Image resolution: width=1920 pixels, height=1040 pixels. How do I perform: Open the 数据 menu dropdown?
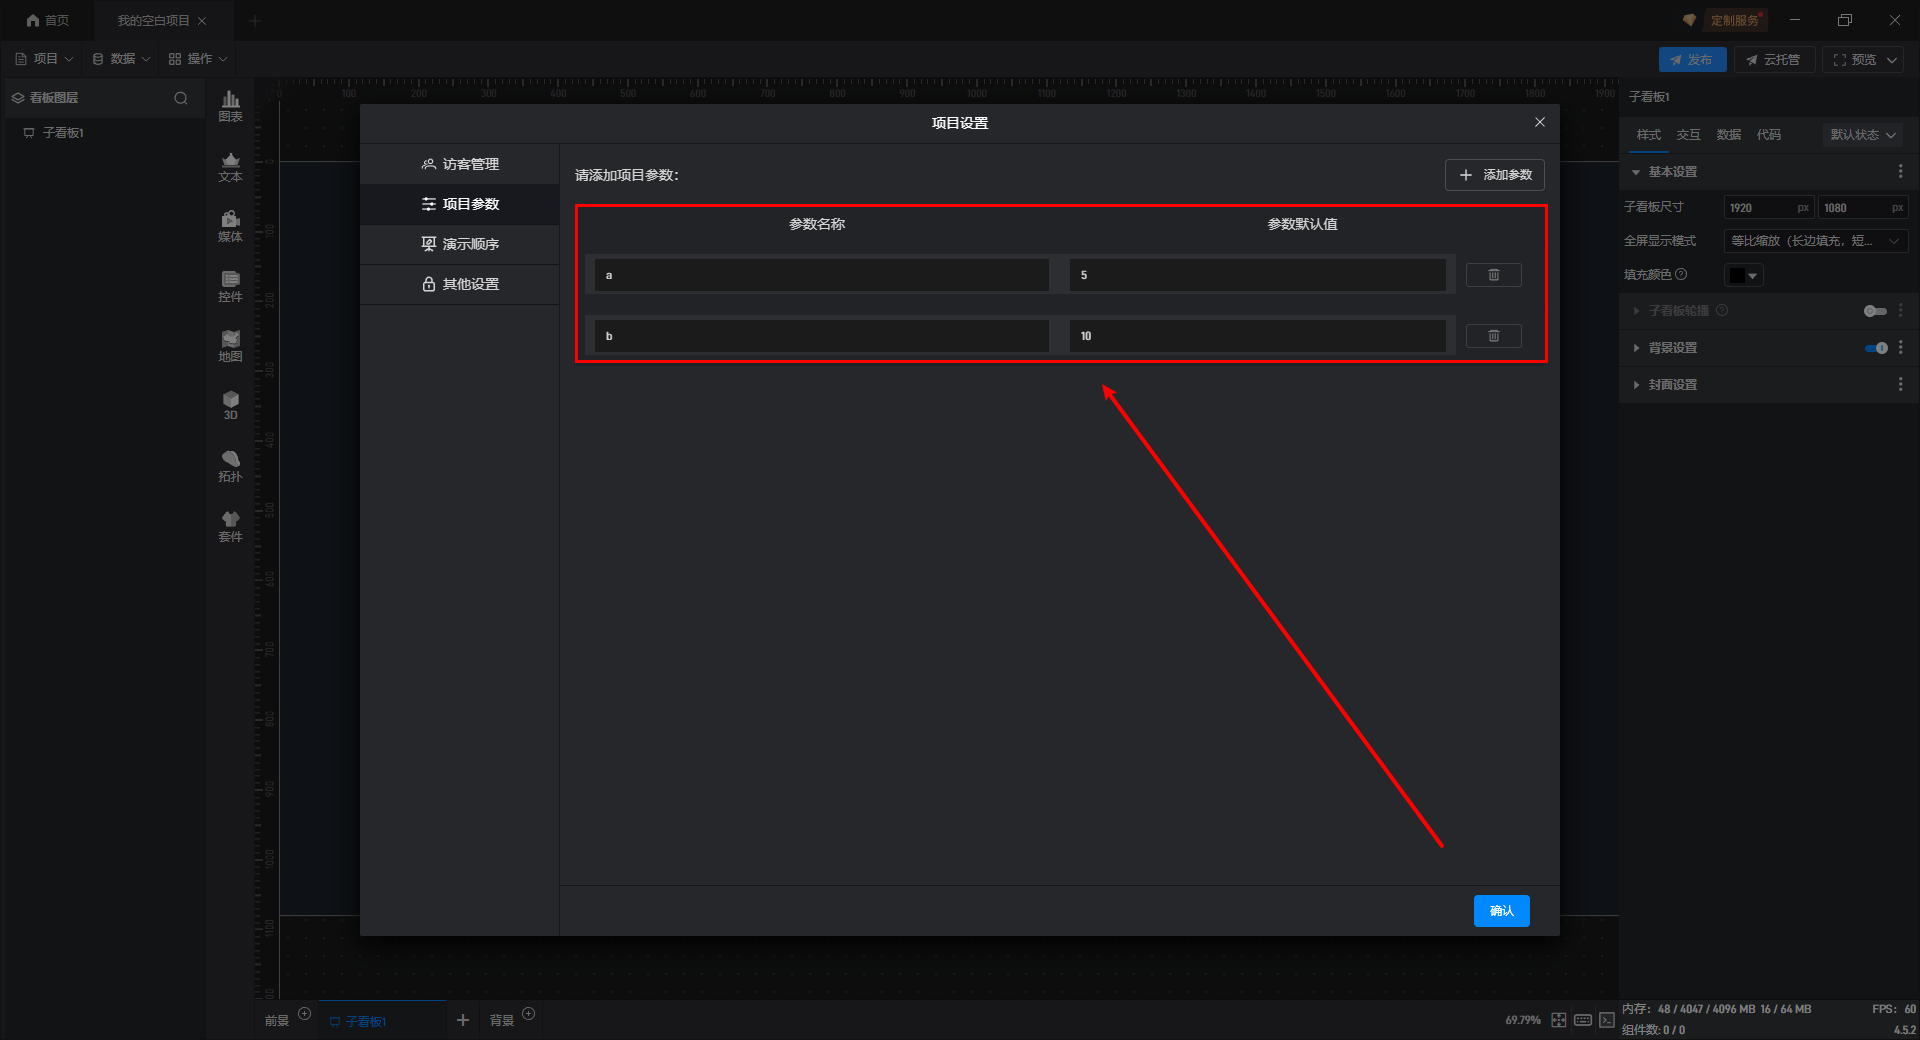coord(121,59)
